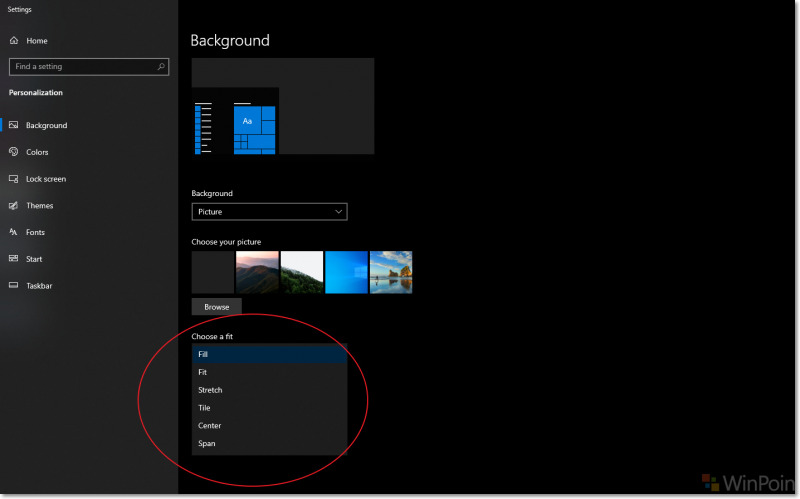Screen dimensions: 800x499
Task: Select the green forest hill thumbnail
Action: point(302,272)
